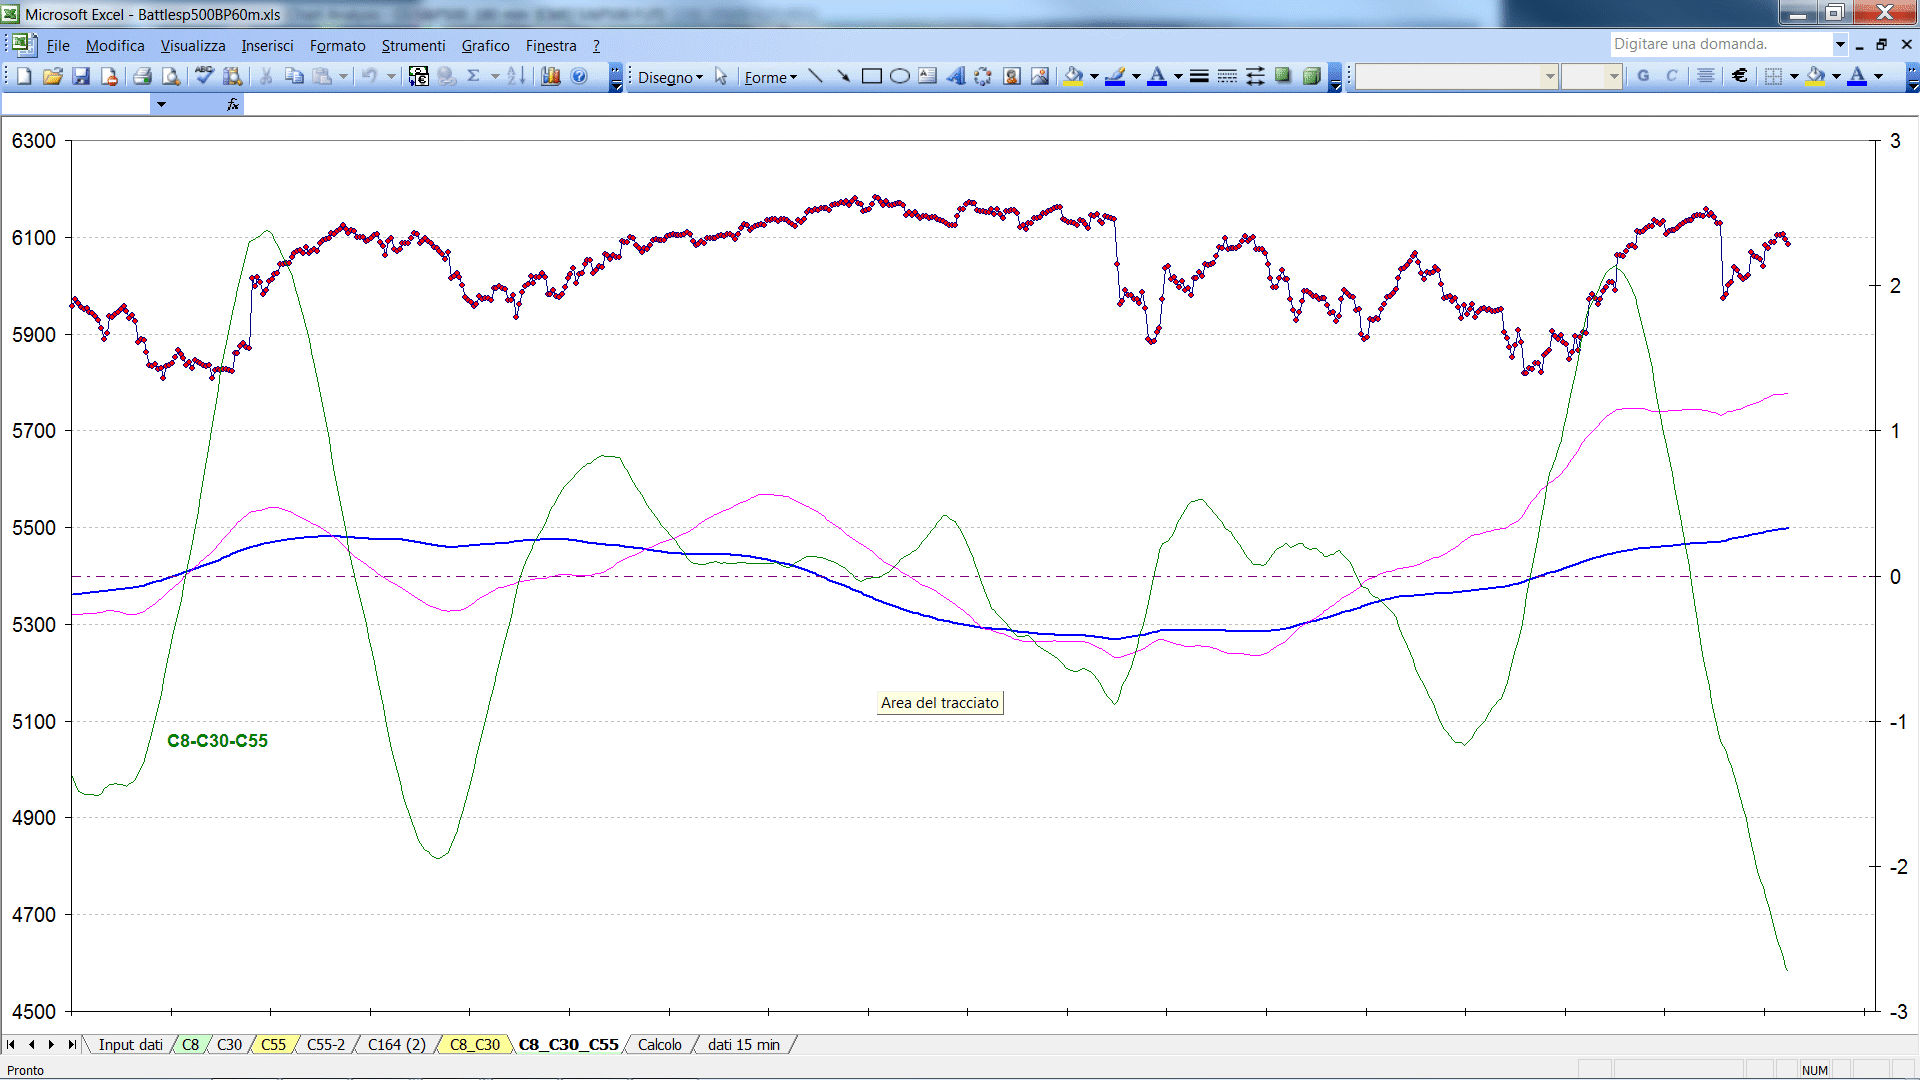1920x1080 pixels.
Task: Switch to the Input dati sheet tab
Action: coord(130,1044)
